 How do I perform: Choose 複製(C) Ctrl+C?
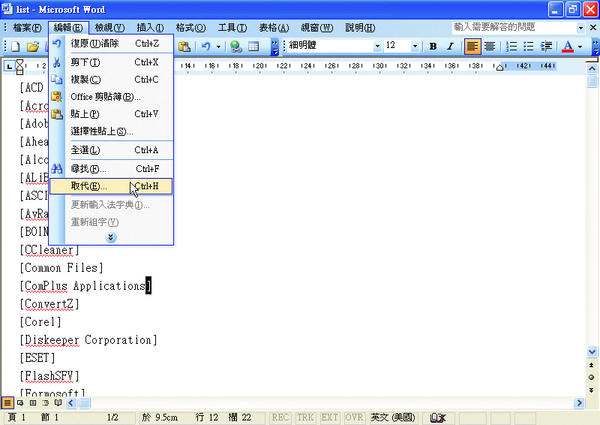coord(111,80)
